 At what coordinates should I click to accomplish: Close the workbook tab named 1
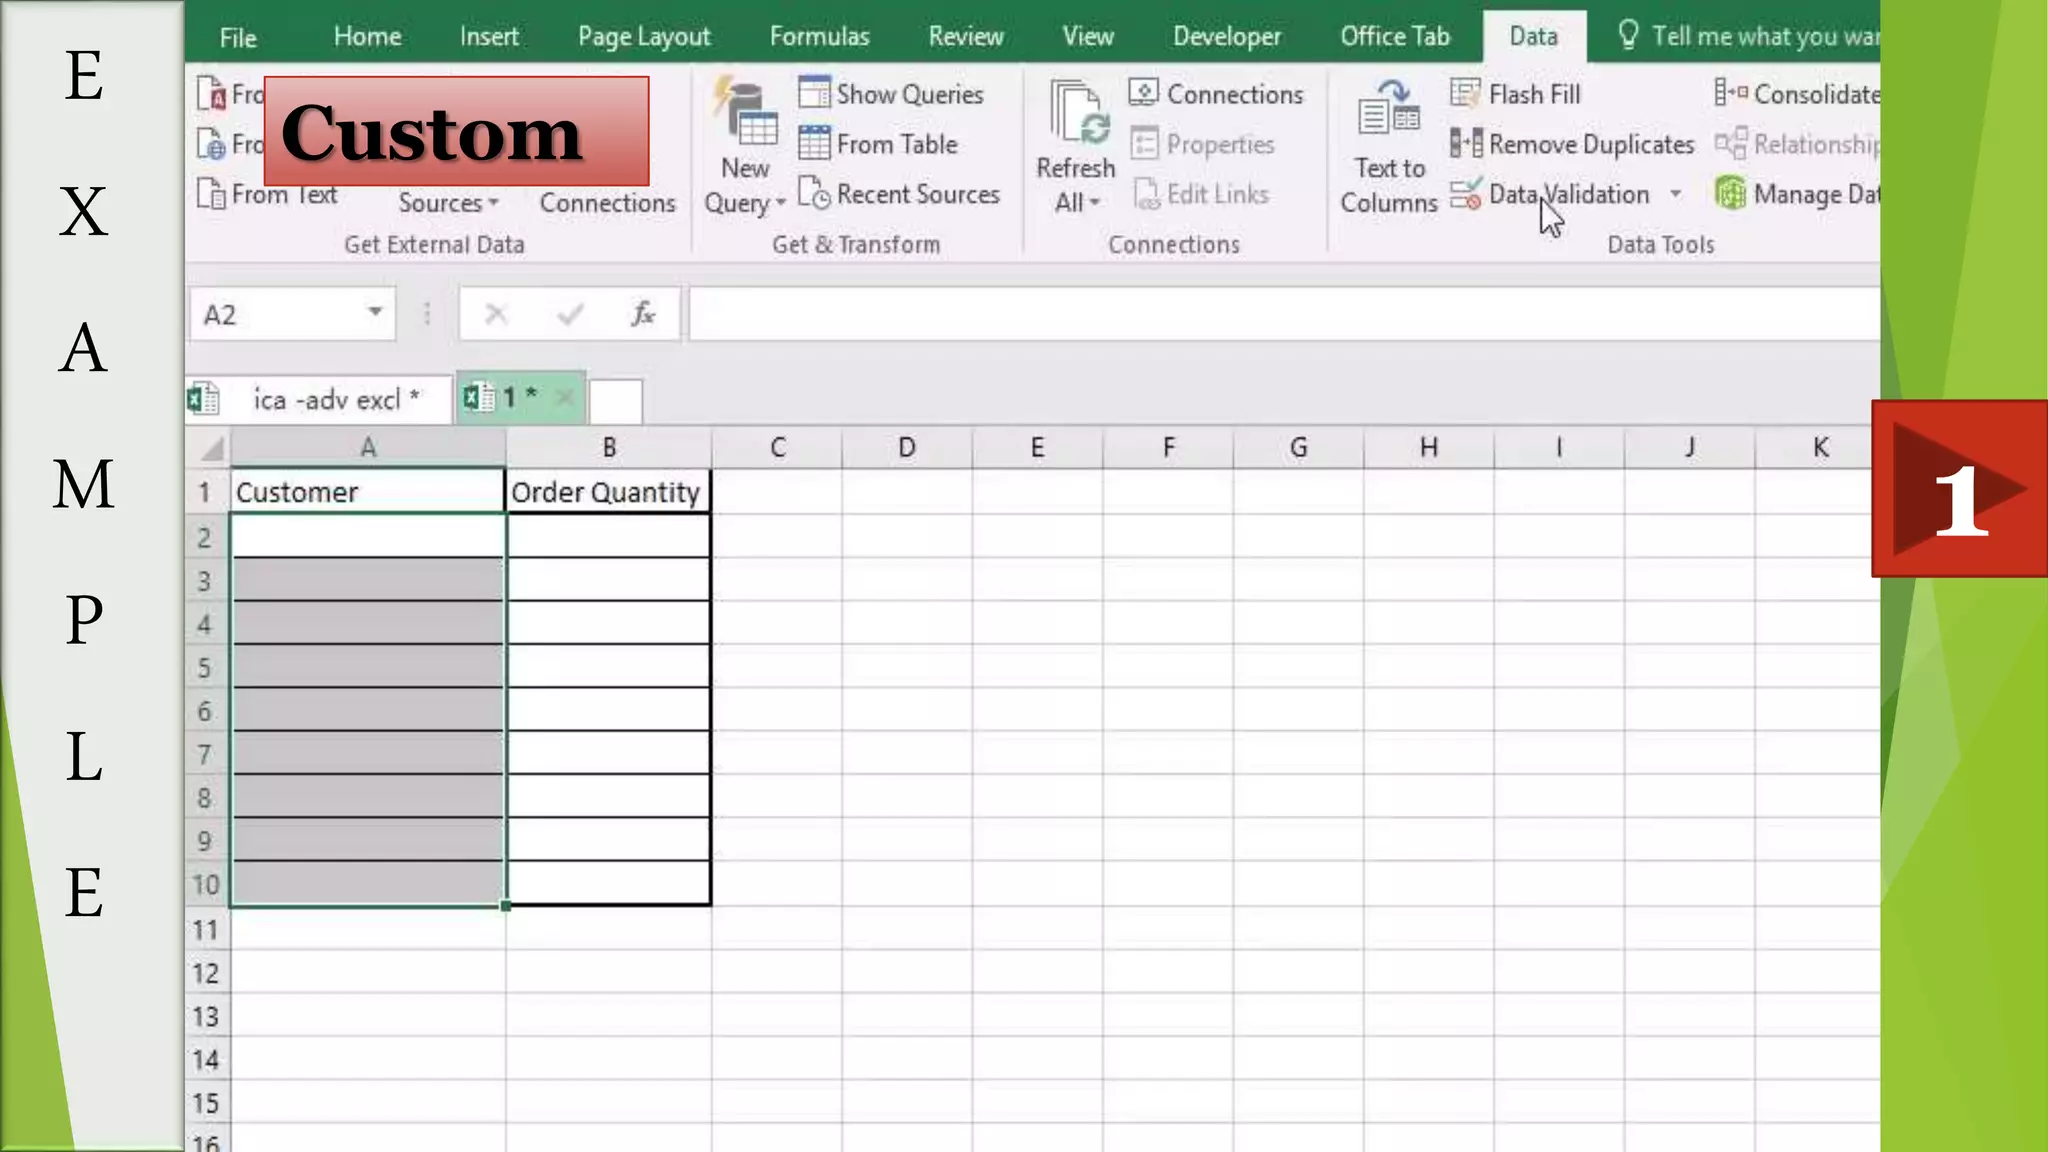564,398
